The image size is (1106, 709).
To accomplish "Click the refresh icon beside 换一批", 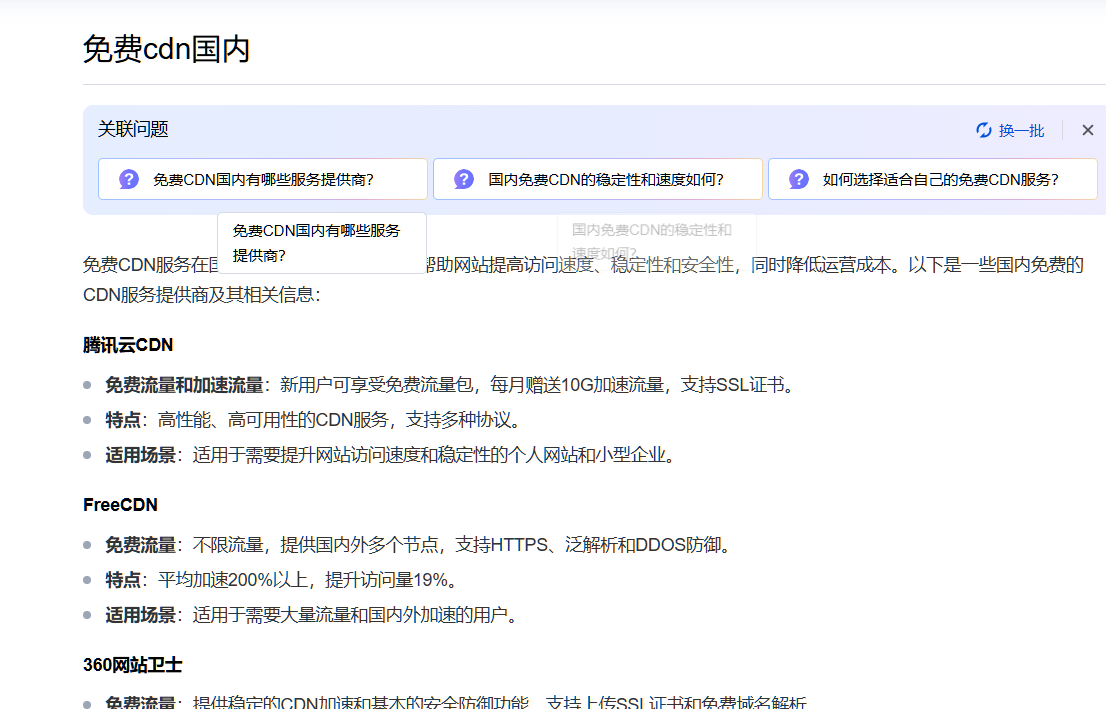I will (983, 131).
